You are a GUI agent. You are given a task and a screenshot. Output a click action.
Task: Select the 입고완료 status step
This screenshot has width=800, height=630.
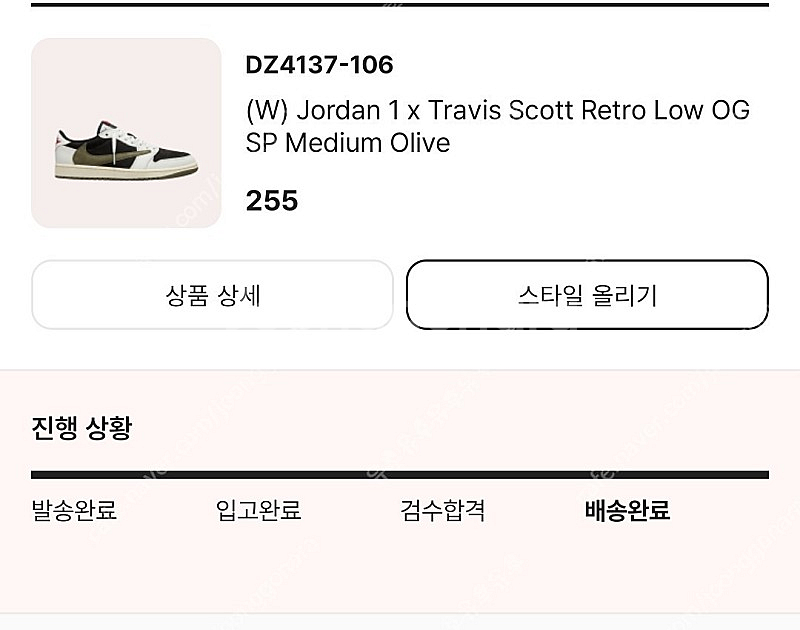point(258,511)
